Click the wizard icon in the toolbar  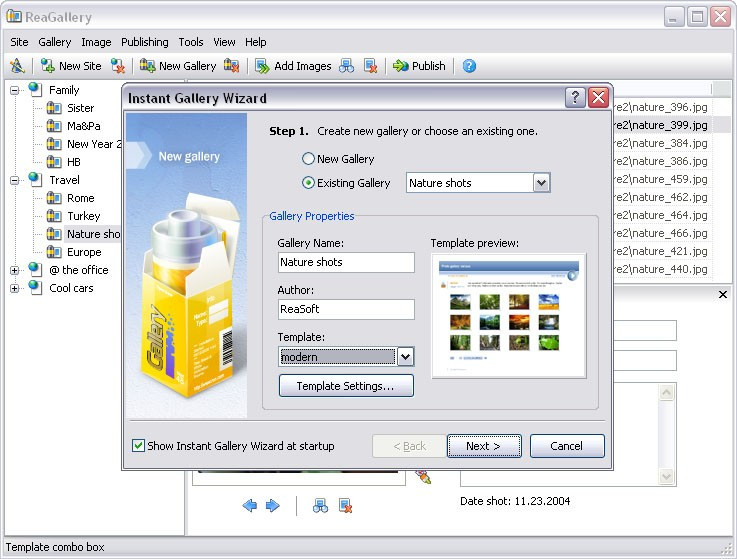point(17,66)
